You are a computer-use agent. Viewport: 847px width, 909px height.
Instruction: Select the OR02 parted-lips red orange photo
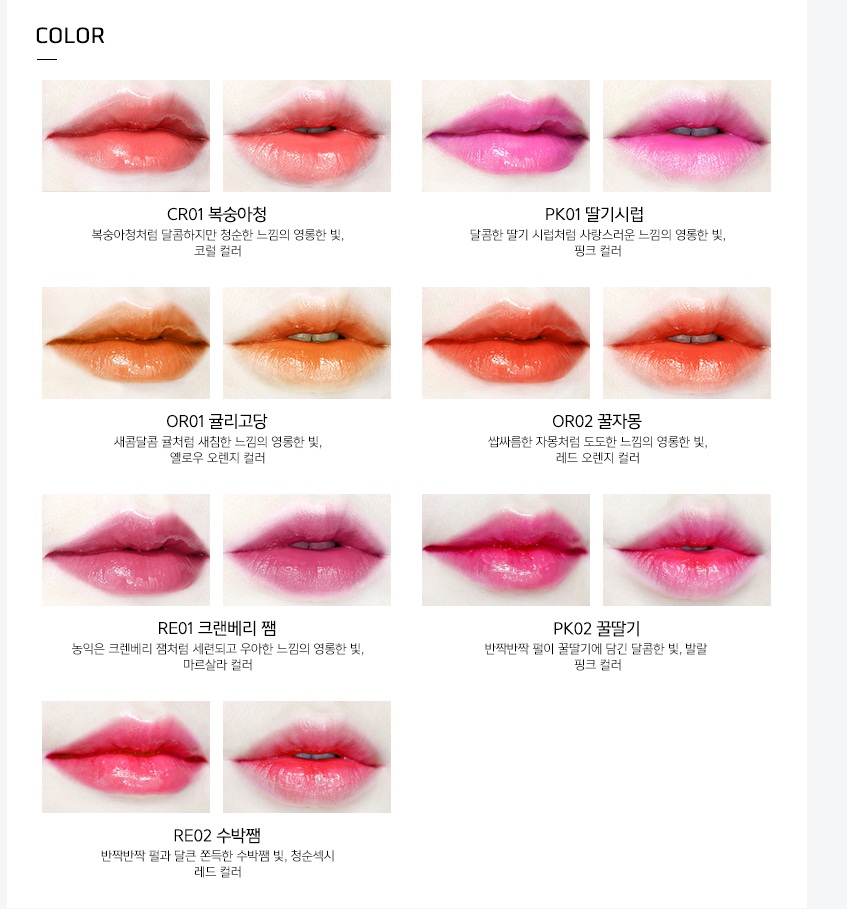pyautogui.click(x=687, y=343)
